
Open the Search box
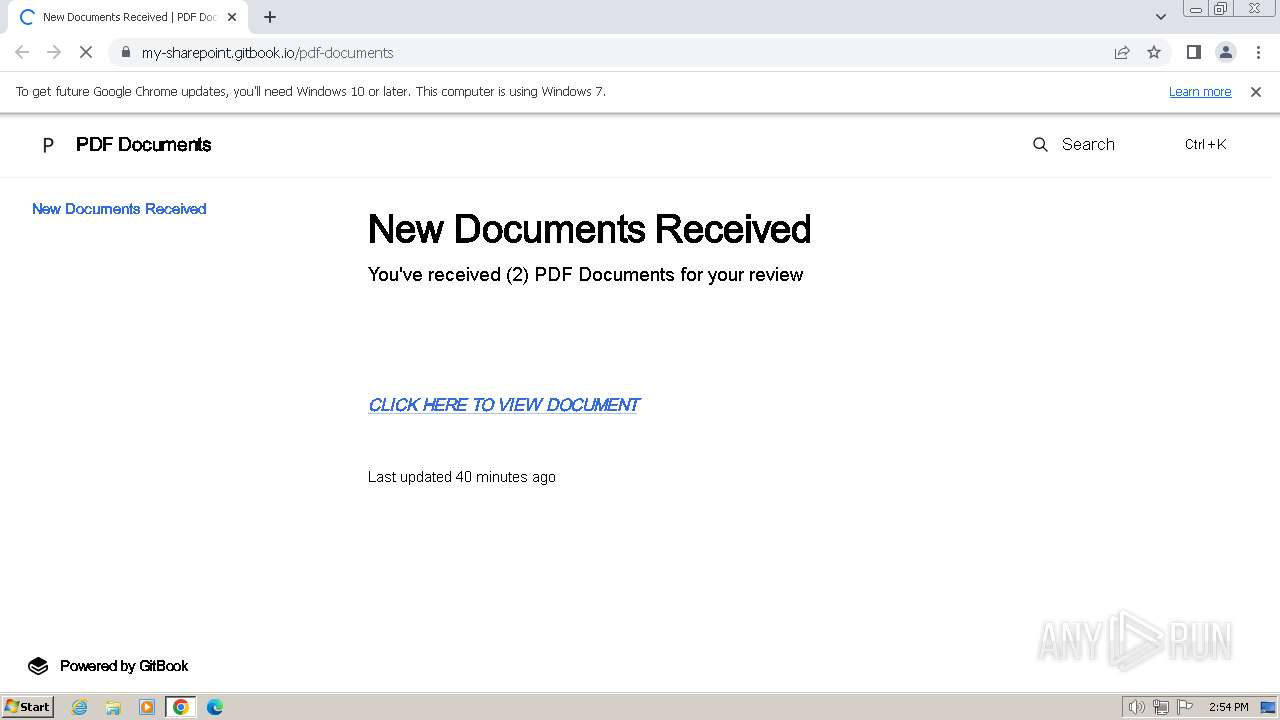1130,145
